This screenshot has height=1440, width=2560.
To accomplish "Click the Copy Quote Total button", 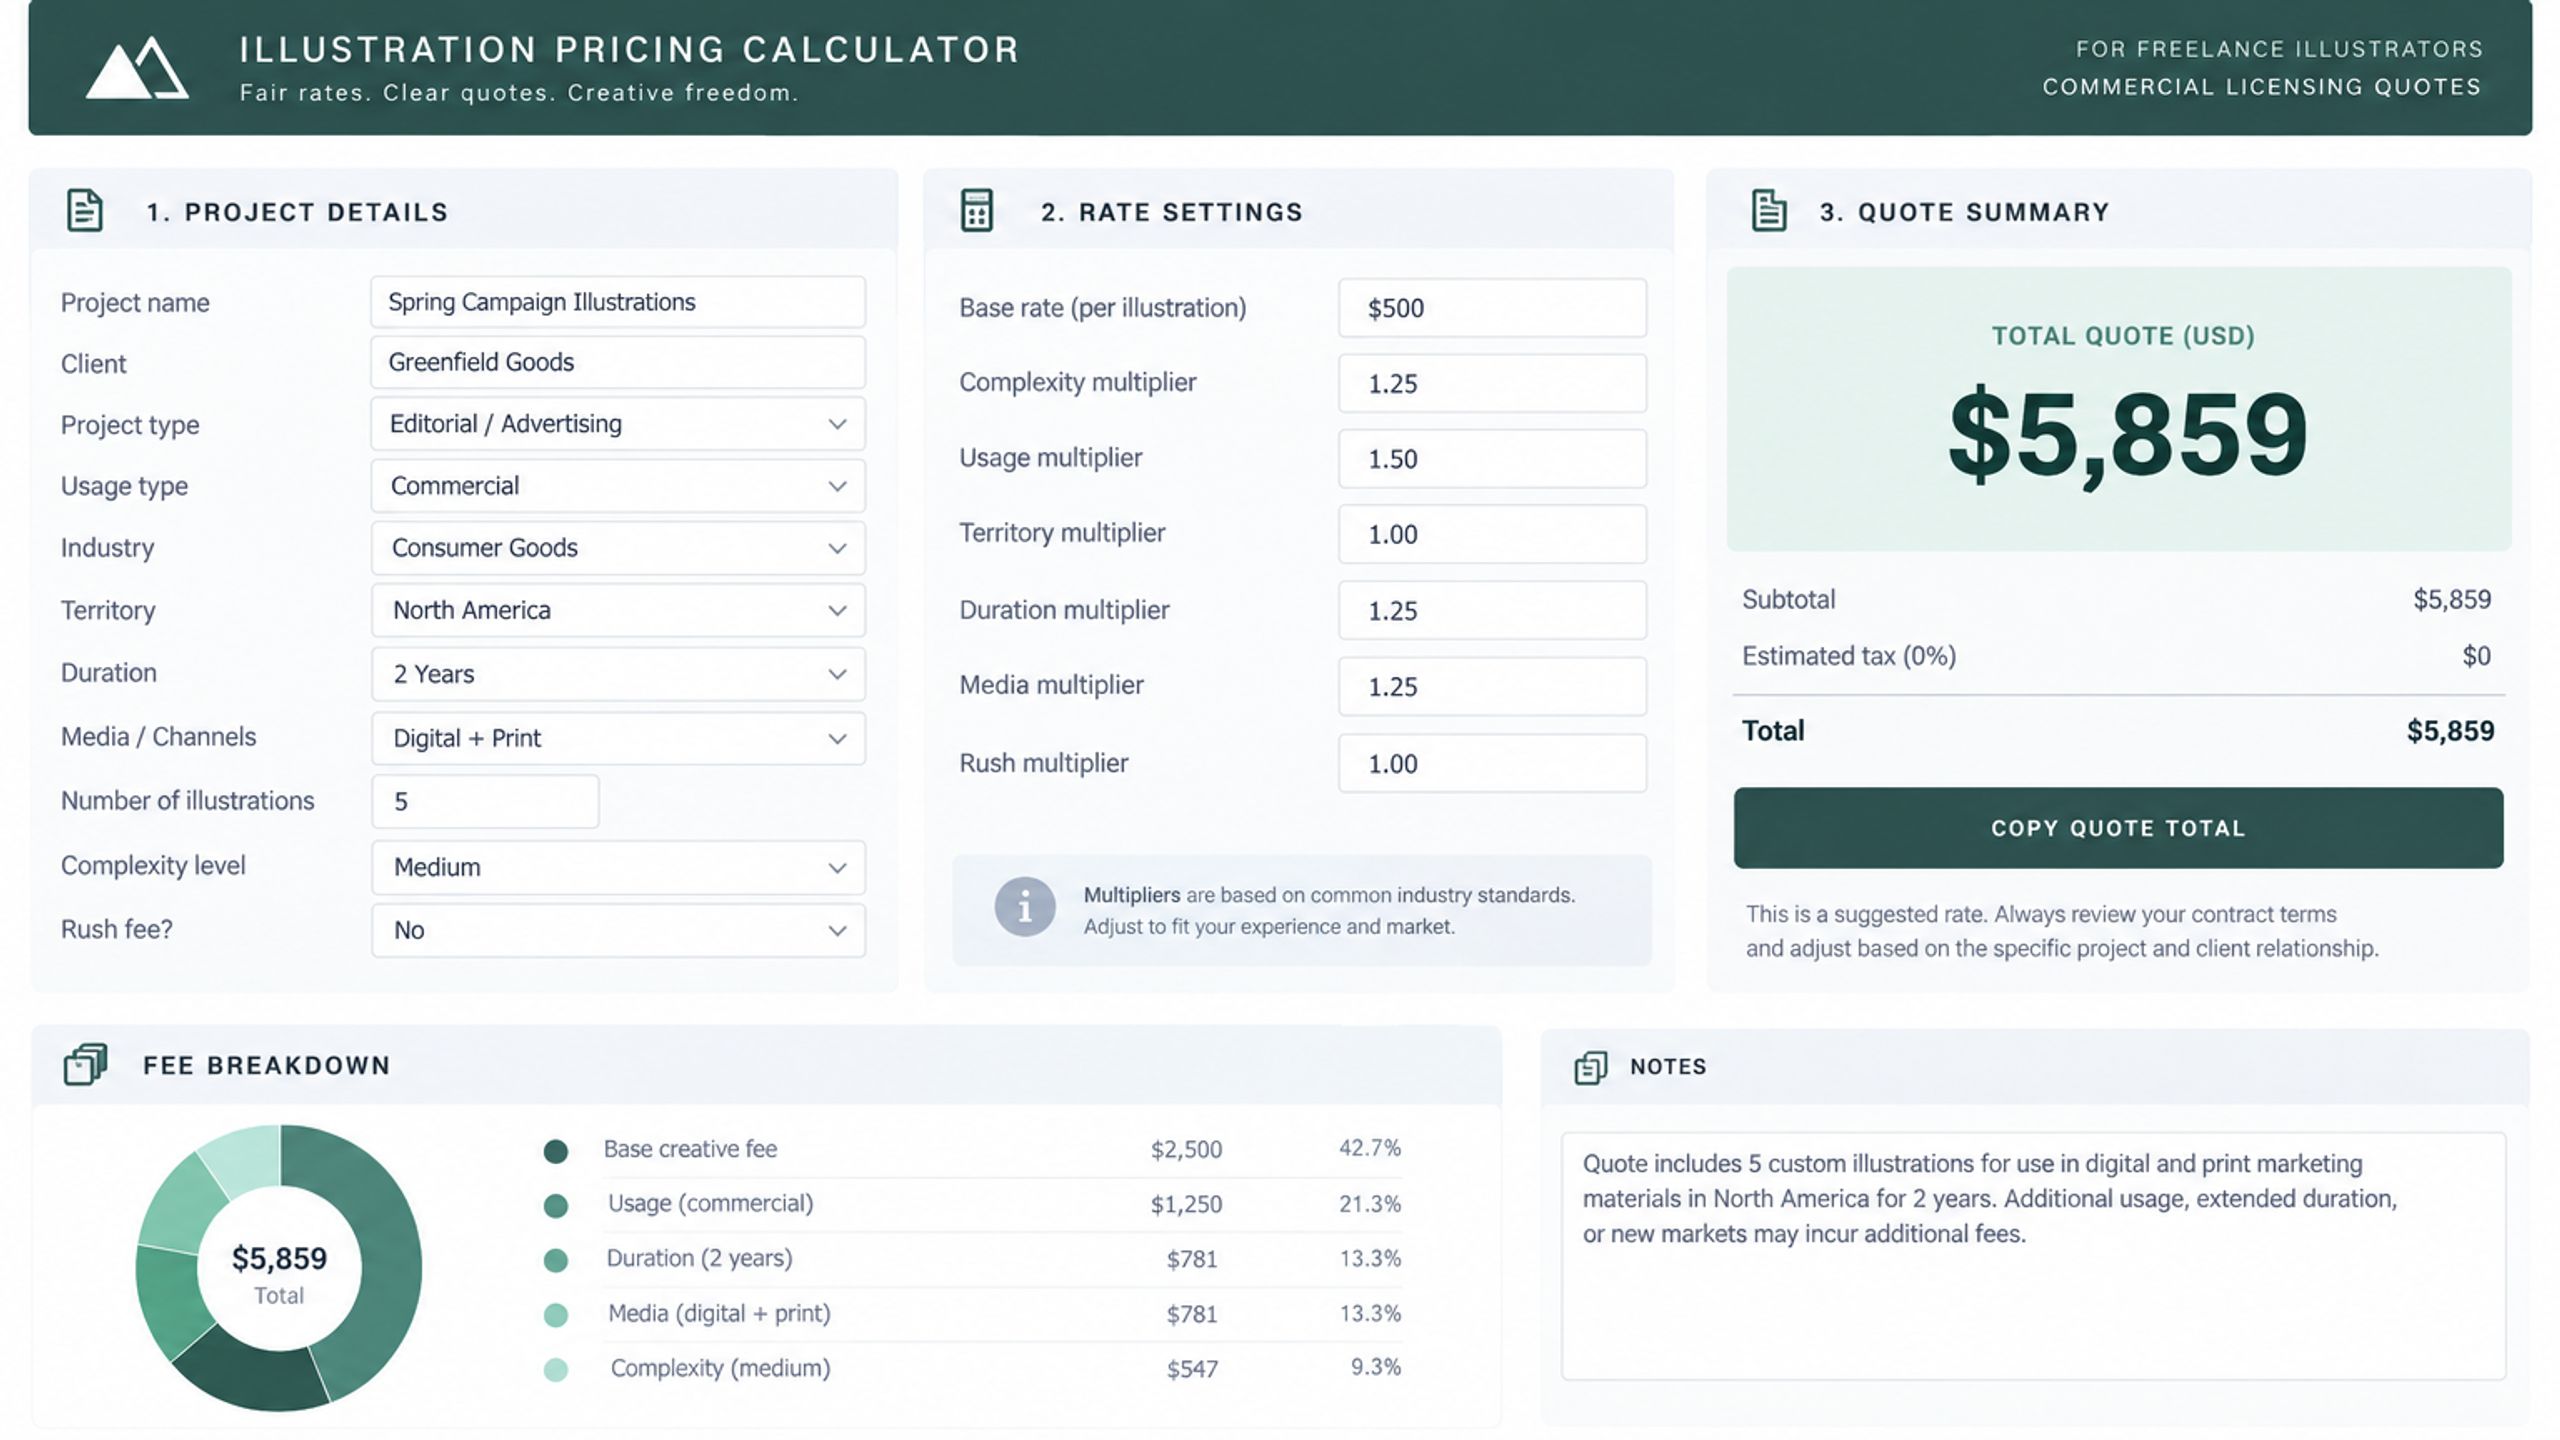I will point(2118,828).
